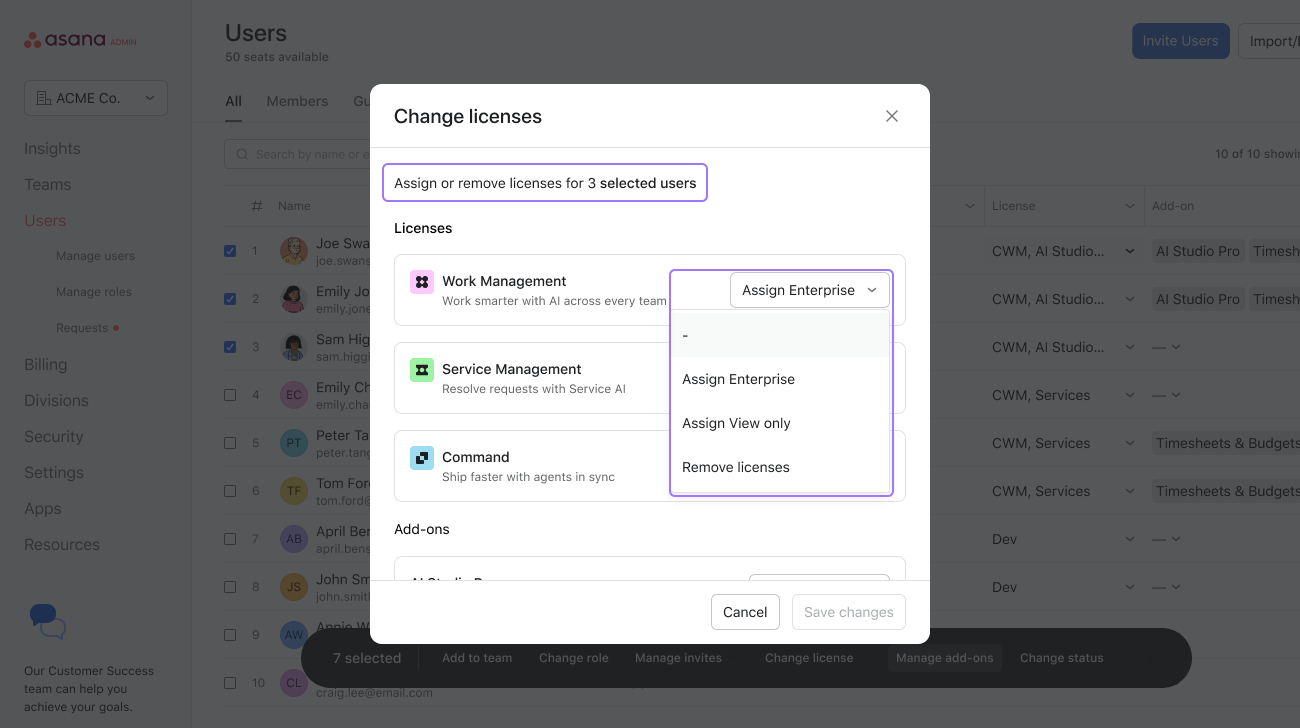1300x728 pixels.
Task: Tick the row 4 checkbox beside EC
Action: (230, 395)
